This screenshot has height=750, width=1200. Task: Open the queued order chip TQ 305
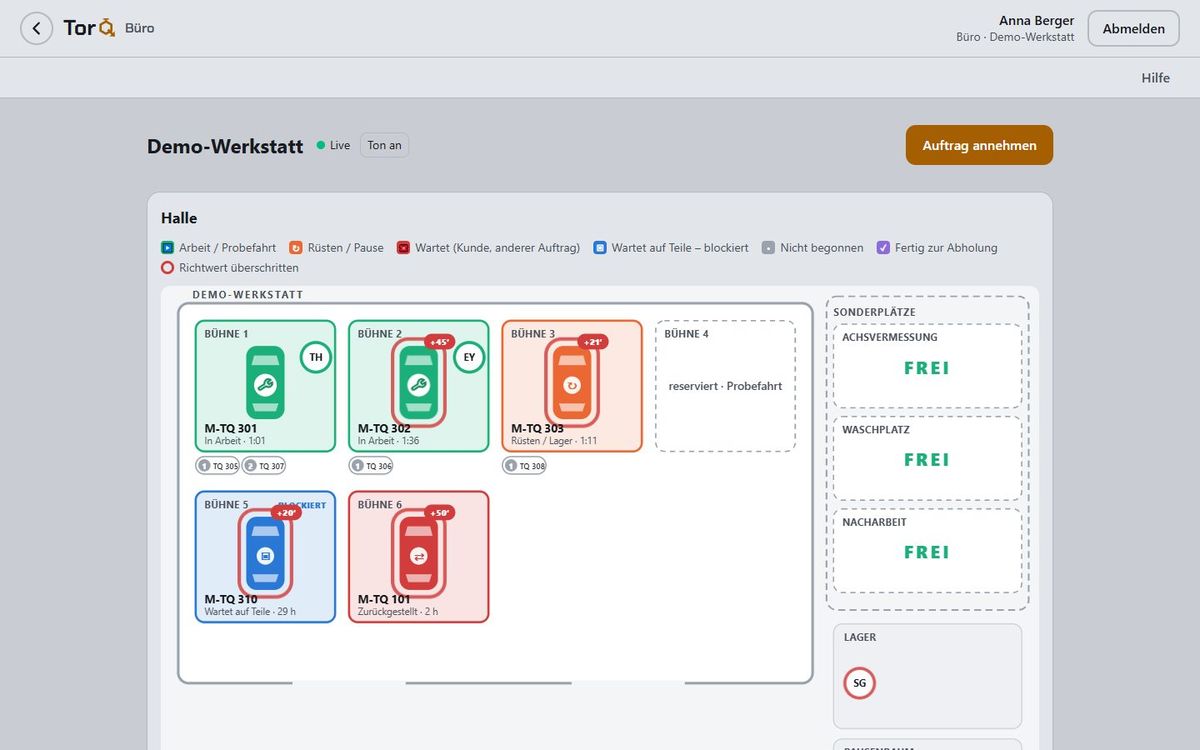pyautogui.click(x=218, y=466)
